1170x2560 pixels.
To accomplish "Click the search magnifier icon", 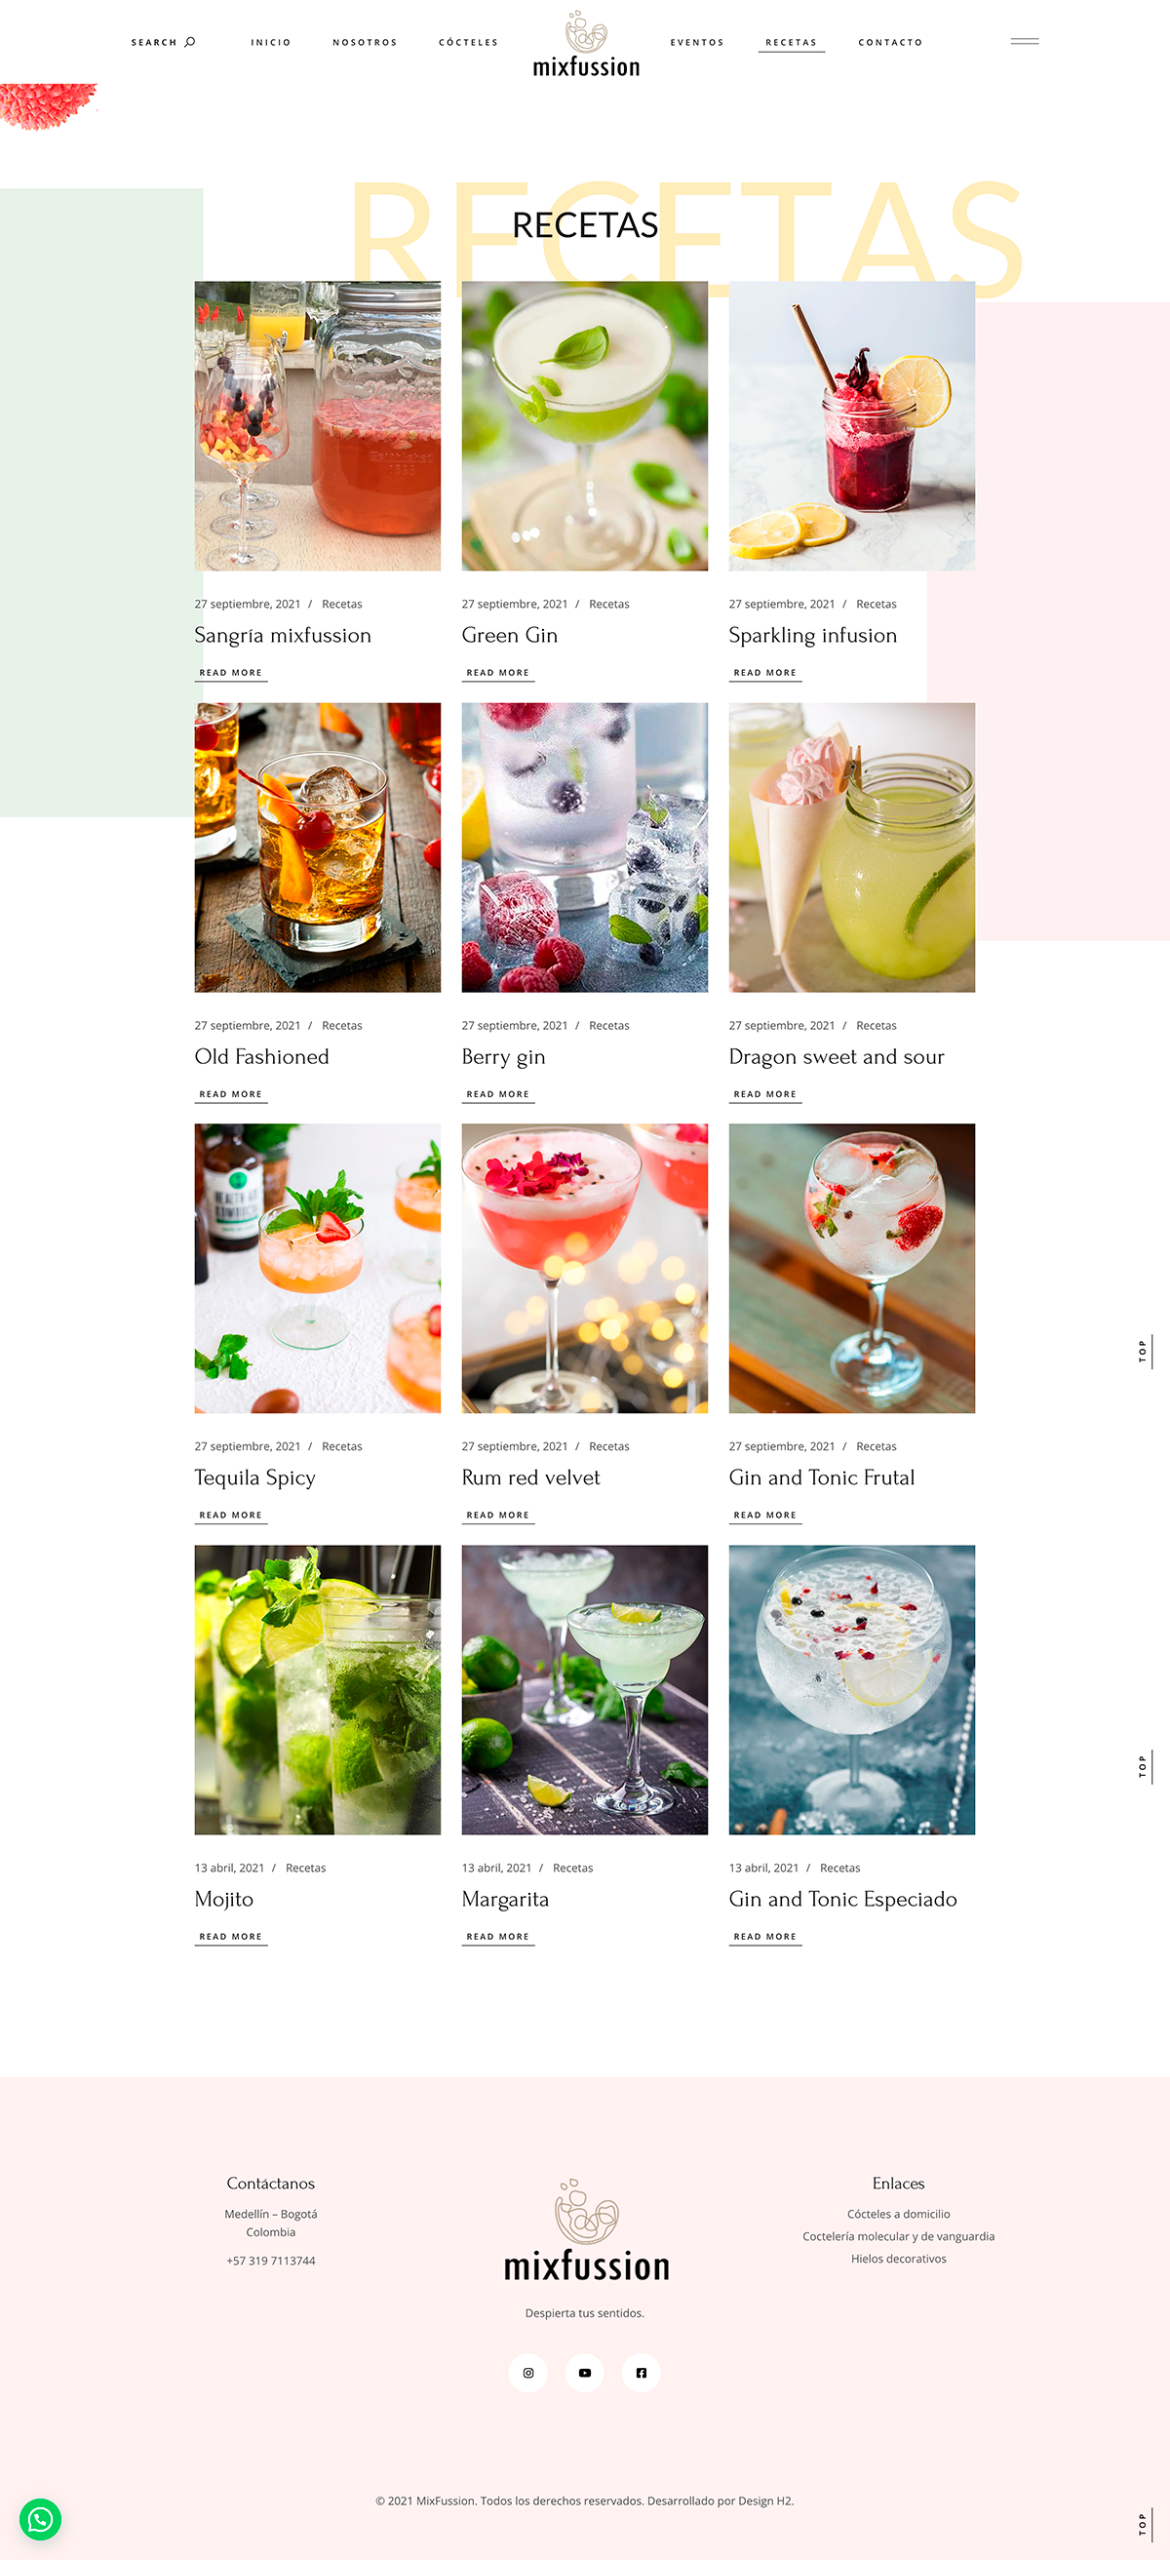I will 190,42.
